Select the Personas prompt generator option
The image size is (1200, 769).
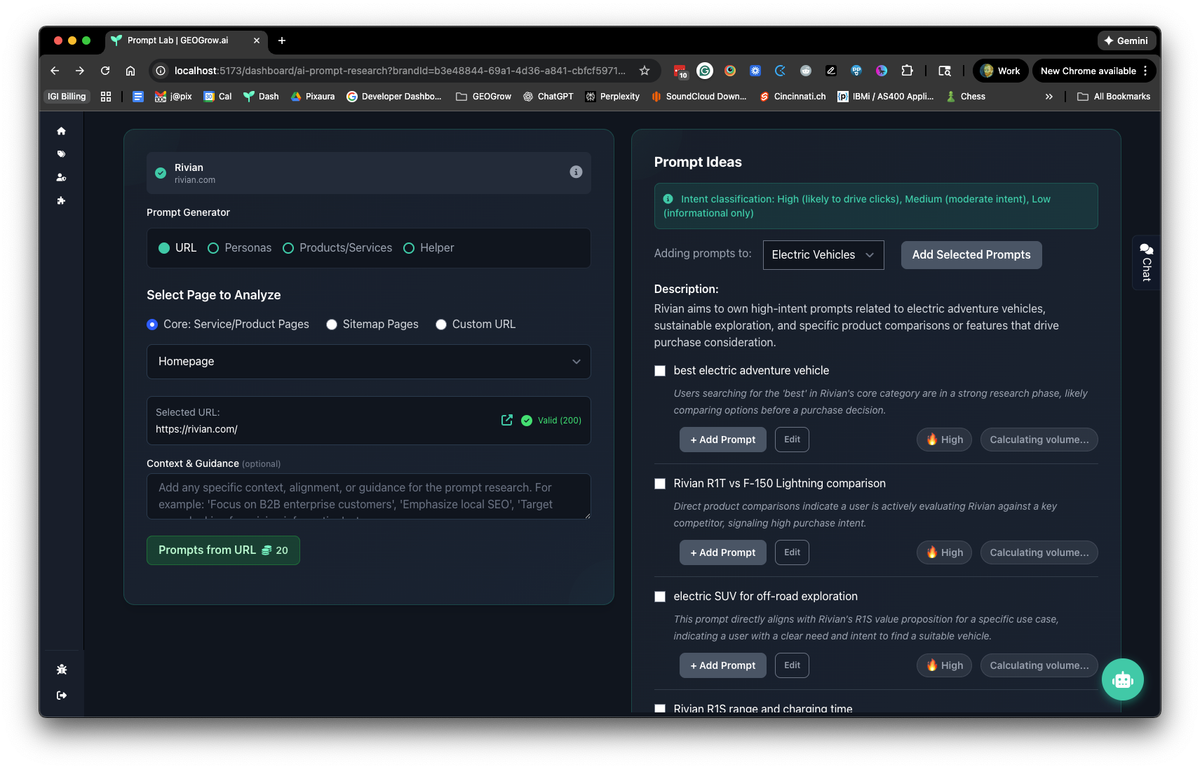(239, 248)
